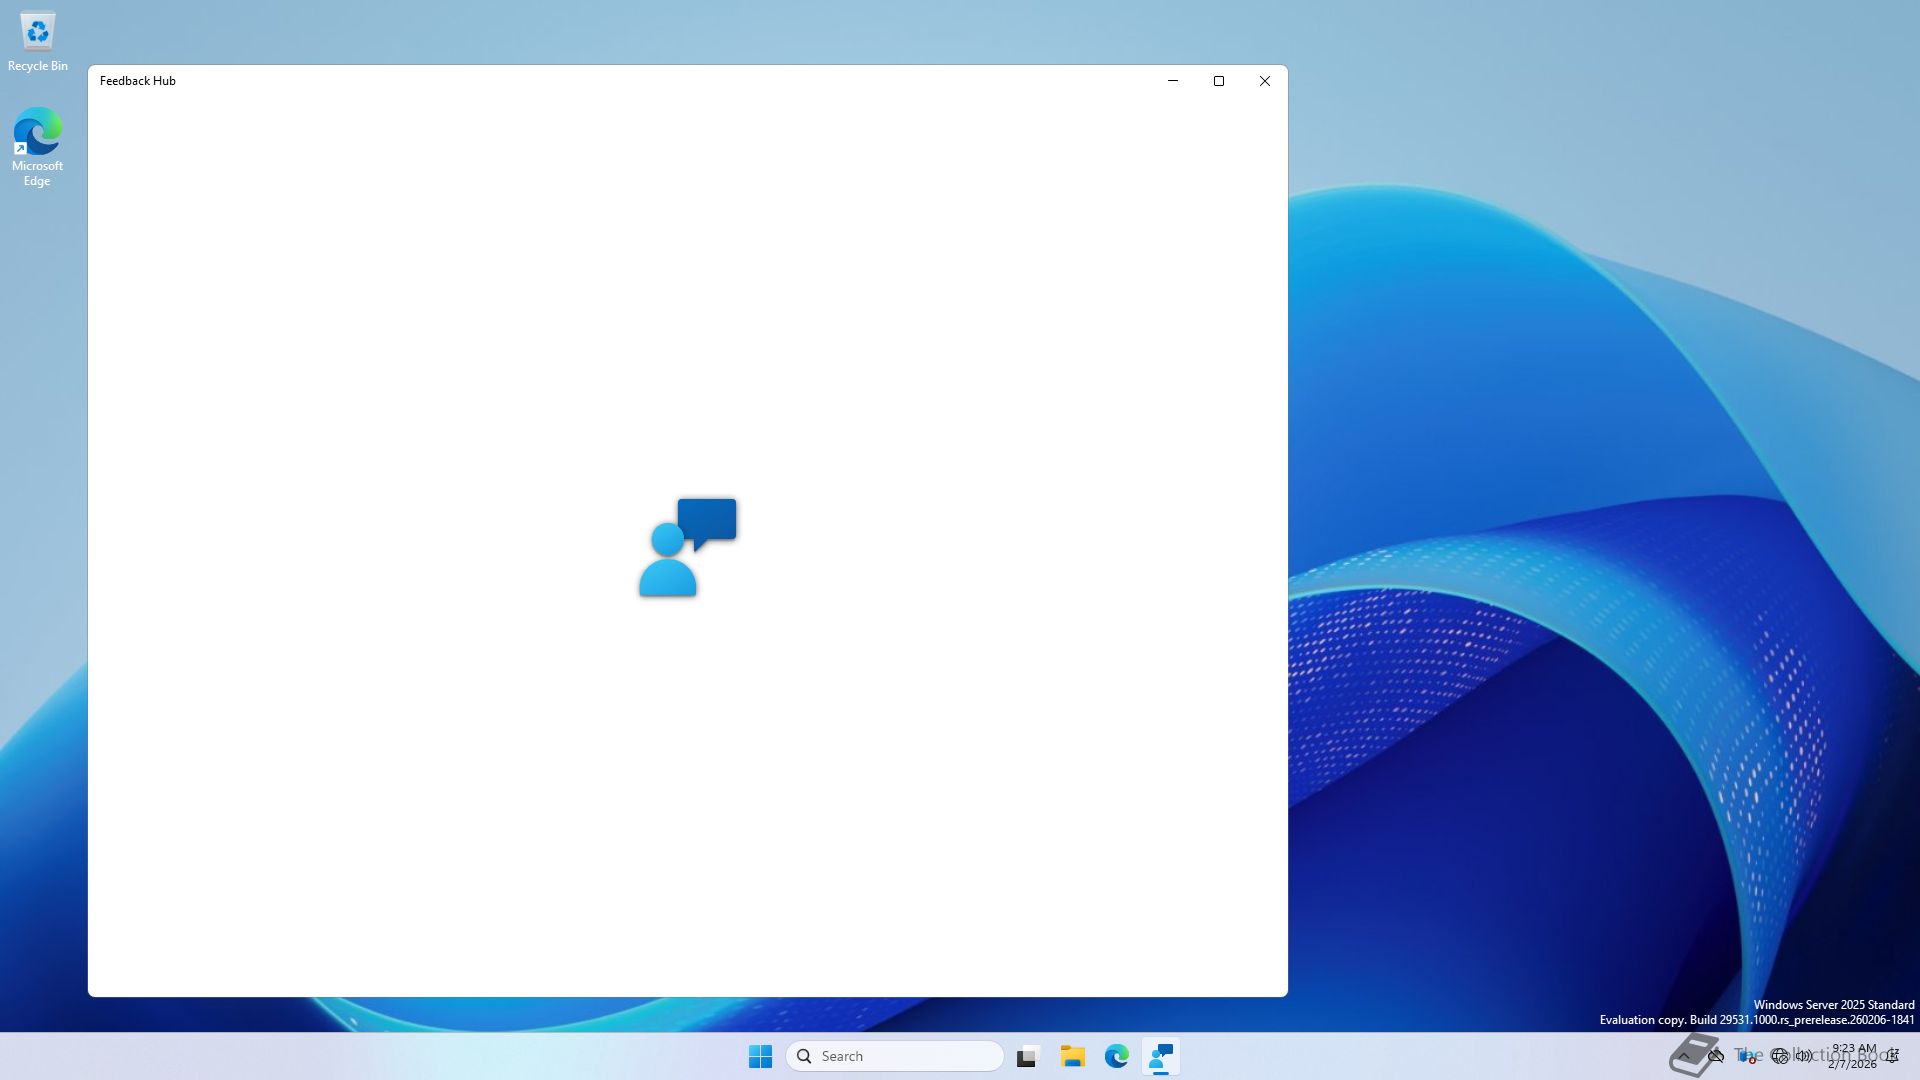
Task: Maximize the Feedback Hub window
Action: coord(1219,81)
